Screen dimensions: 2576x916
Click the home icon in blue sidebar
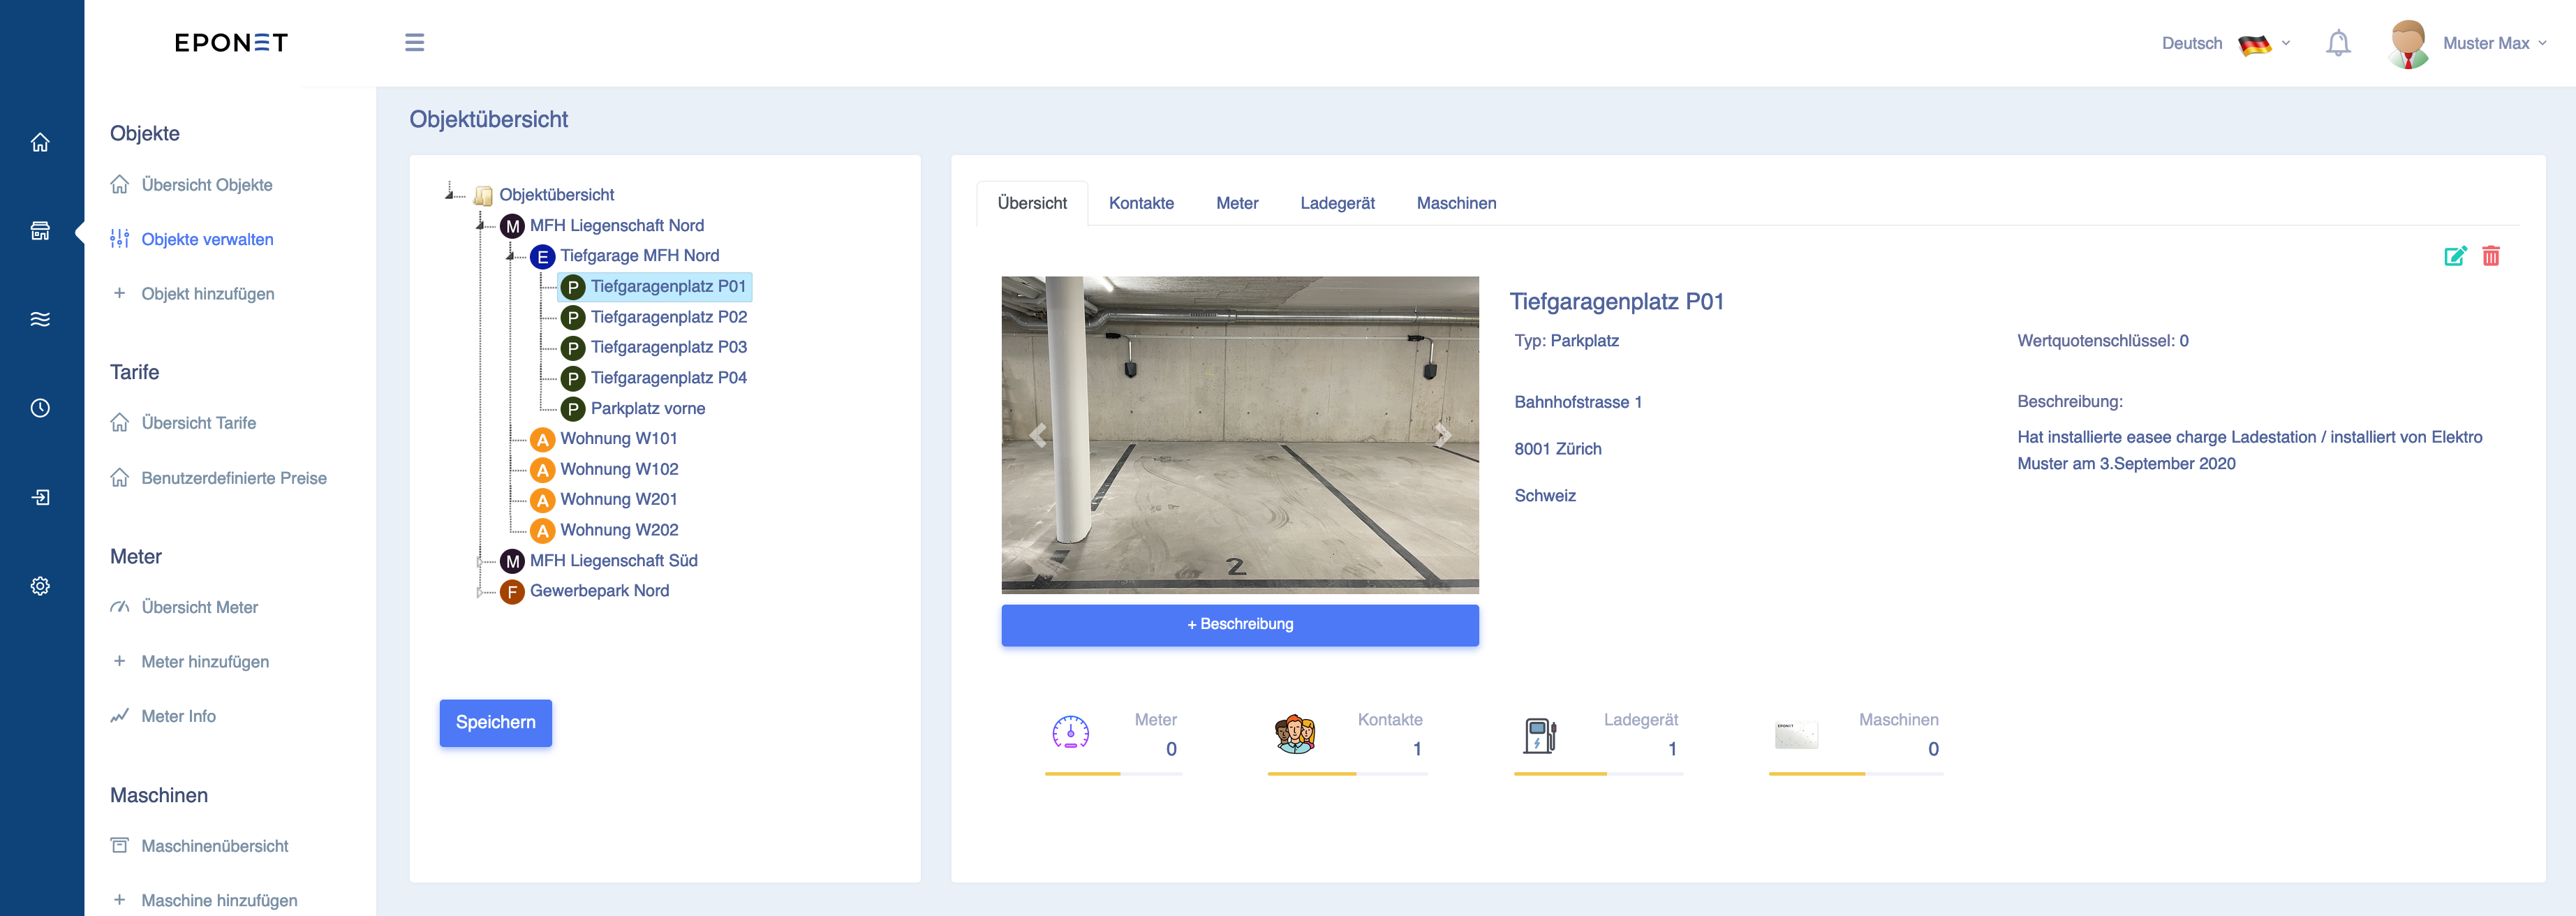click(x=40, y=142)
